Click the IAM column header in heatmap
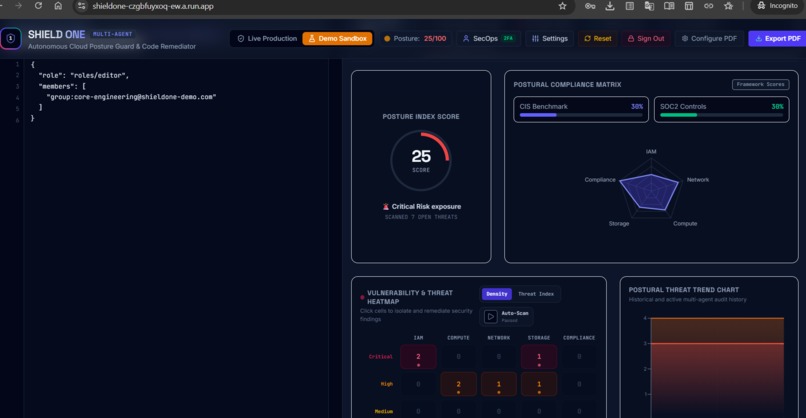 [418, 338]
